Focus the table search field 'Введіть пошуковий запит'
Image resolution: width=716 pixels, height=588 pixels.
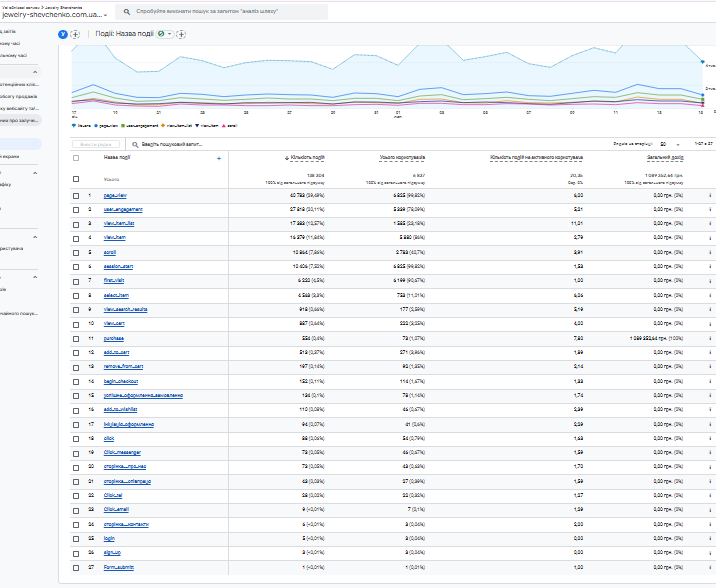[x=172, y=144]
